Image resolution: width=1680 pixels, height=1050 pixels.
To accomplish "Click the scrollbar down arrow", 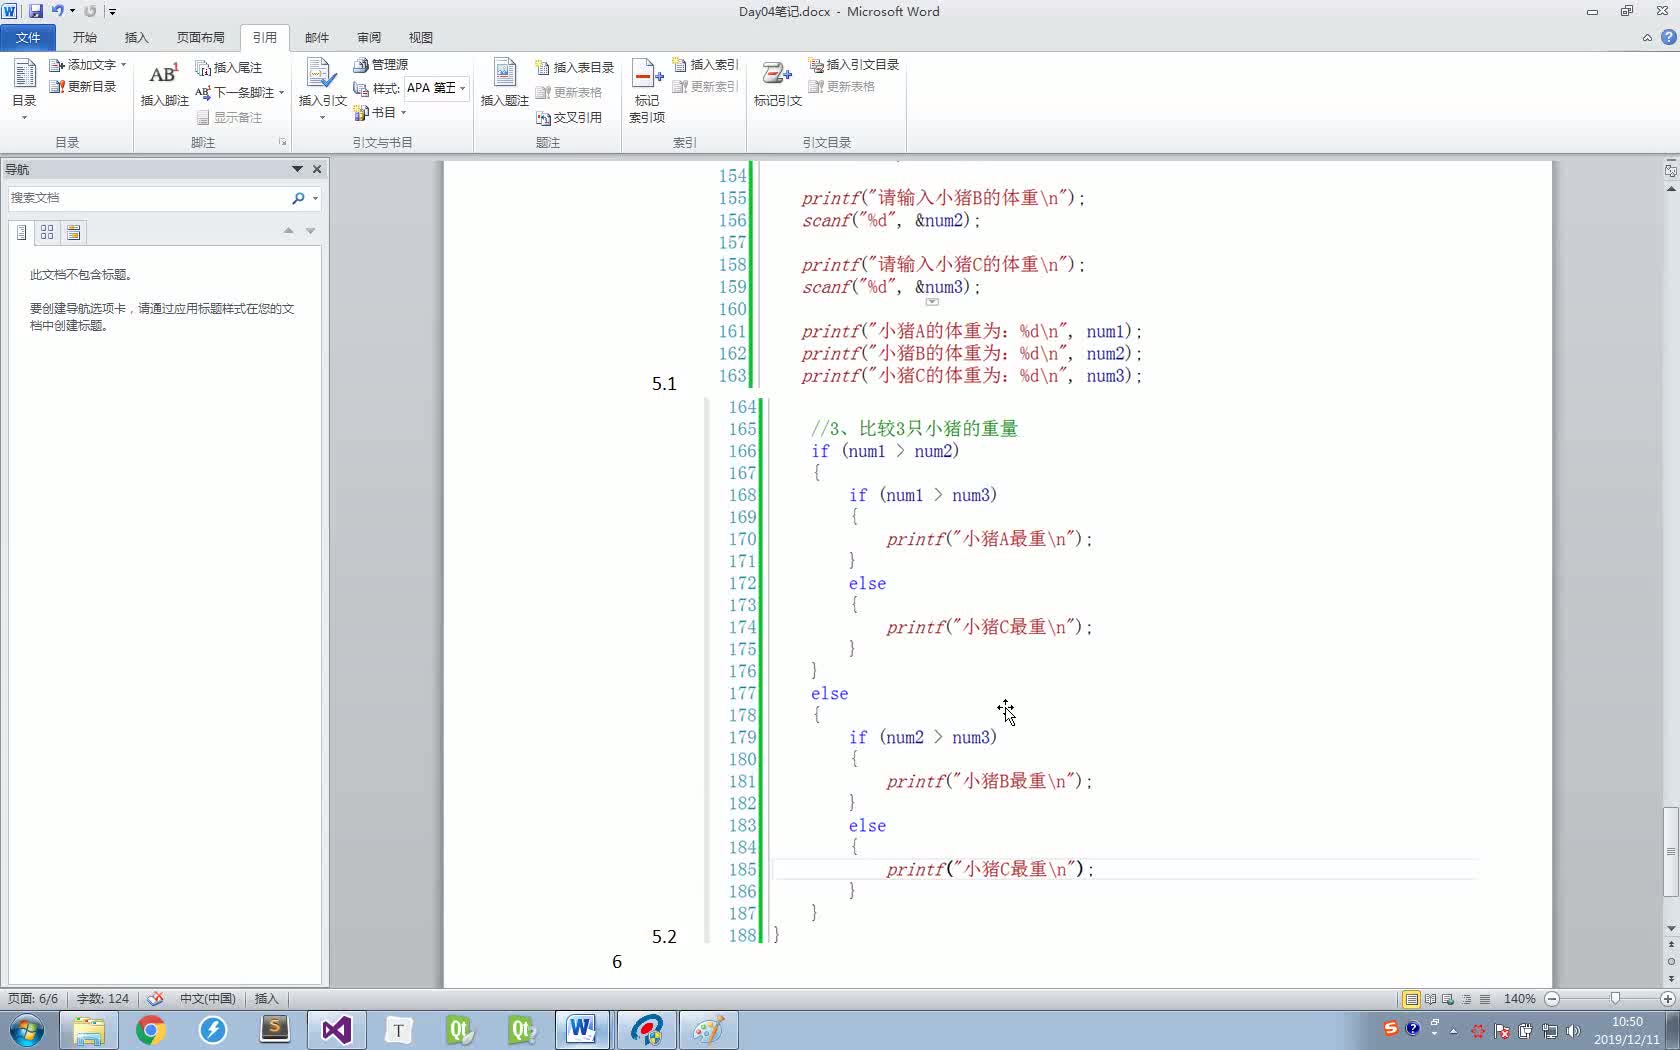I will point(1670,929).
